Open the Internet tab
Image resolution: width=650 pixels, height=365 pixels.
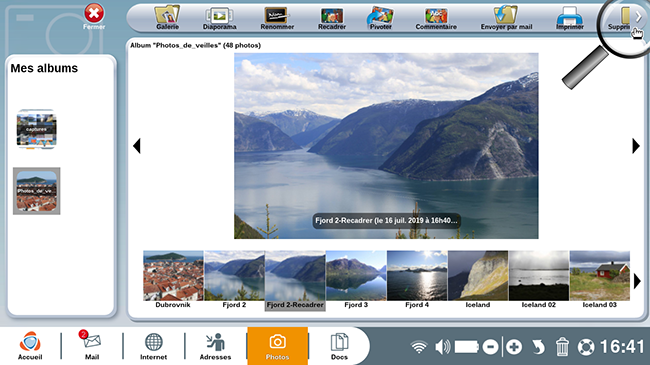(153, 346)
